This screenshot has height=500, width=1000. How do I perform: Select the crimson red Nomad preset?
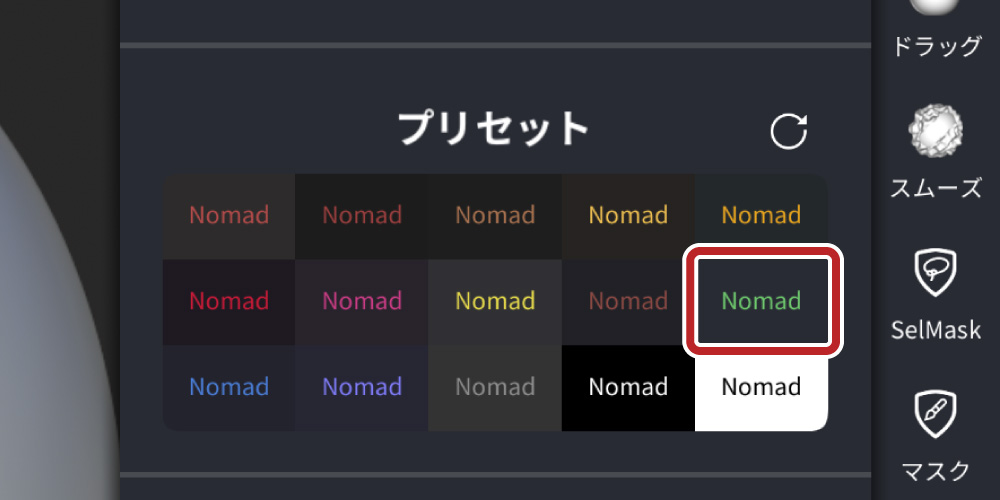pos(229,301)
